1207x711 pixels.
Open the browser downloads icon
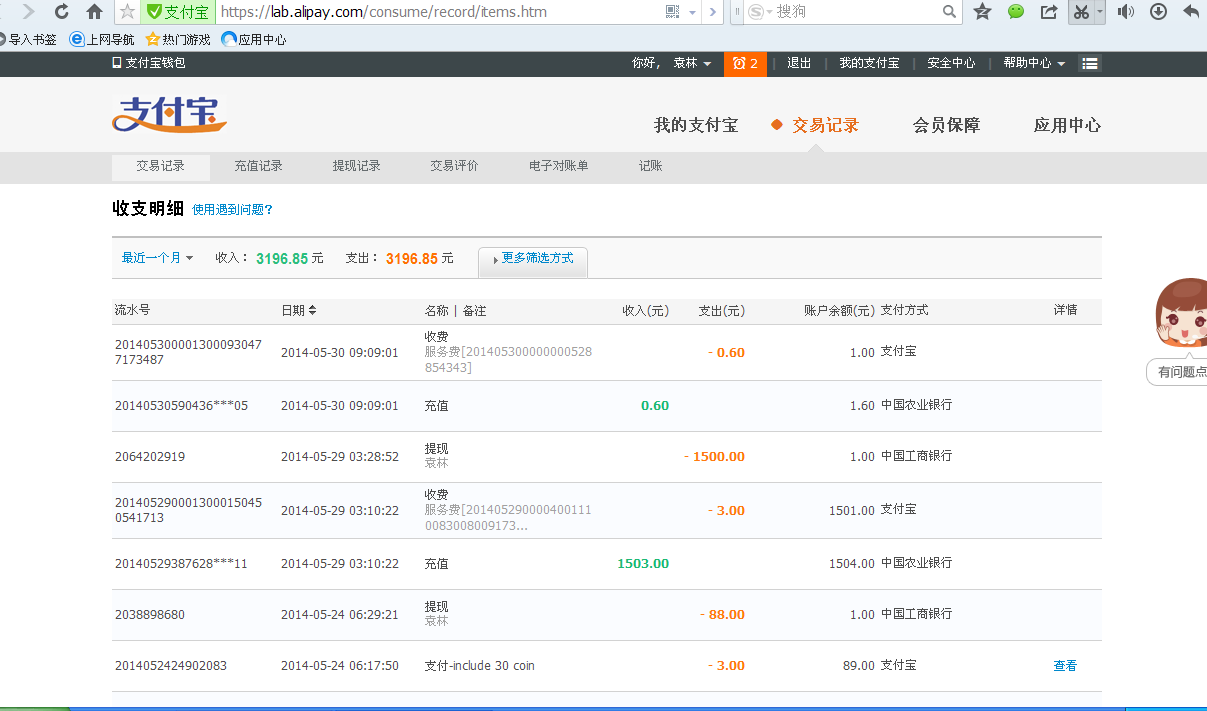[1158, 12]
